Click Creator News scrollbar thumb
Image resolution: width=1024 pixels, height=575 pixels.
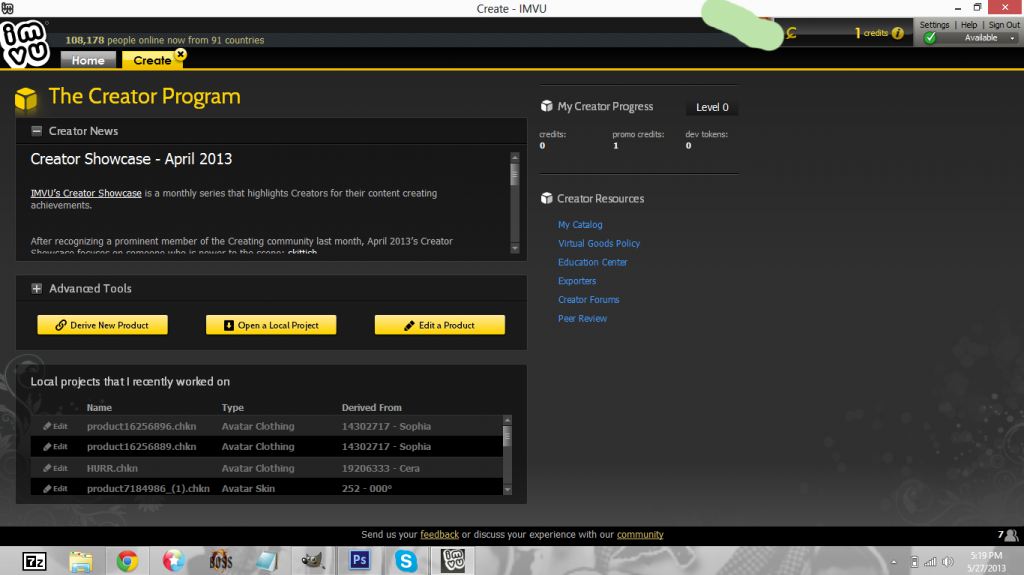click(515, 174)
